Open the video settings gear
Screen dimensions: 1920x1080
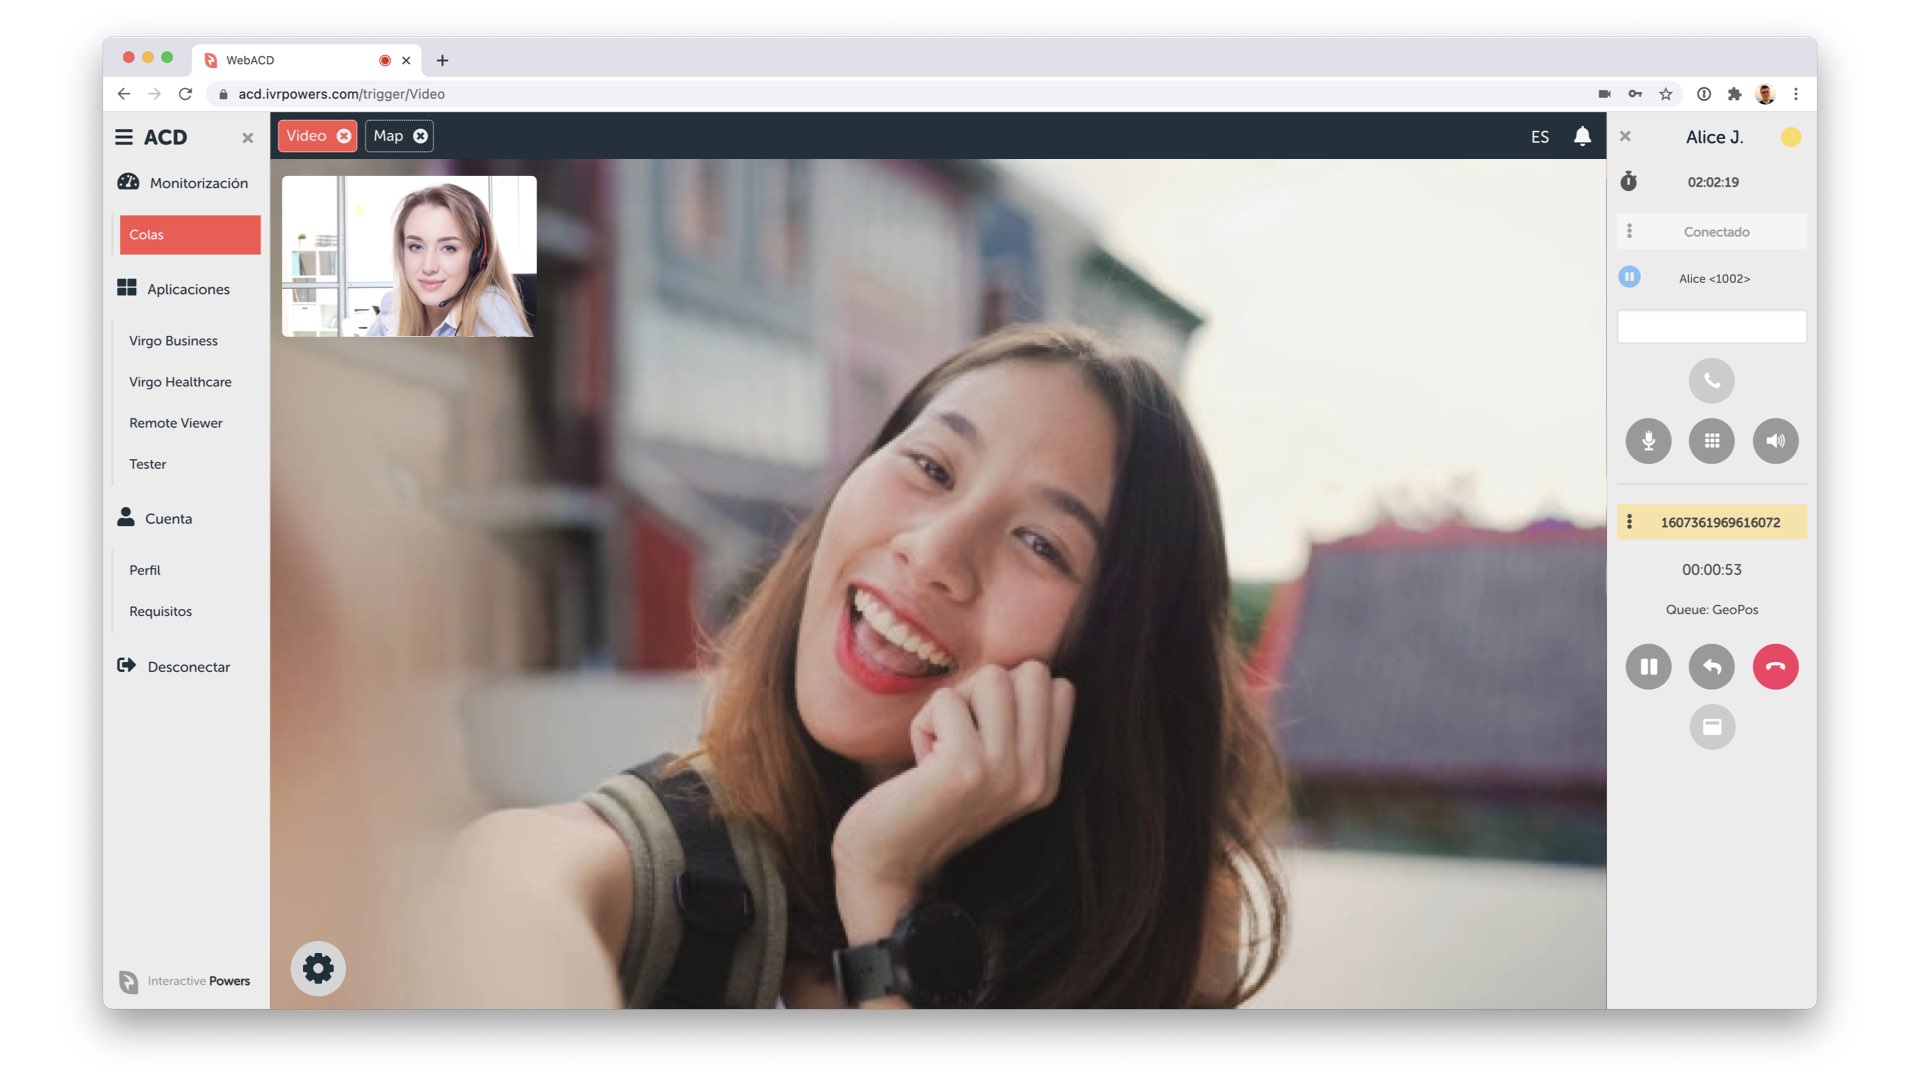click(x=318, y=968)
